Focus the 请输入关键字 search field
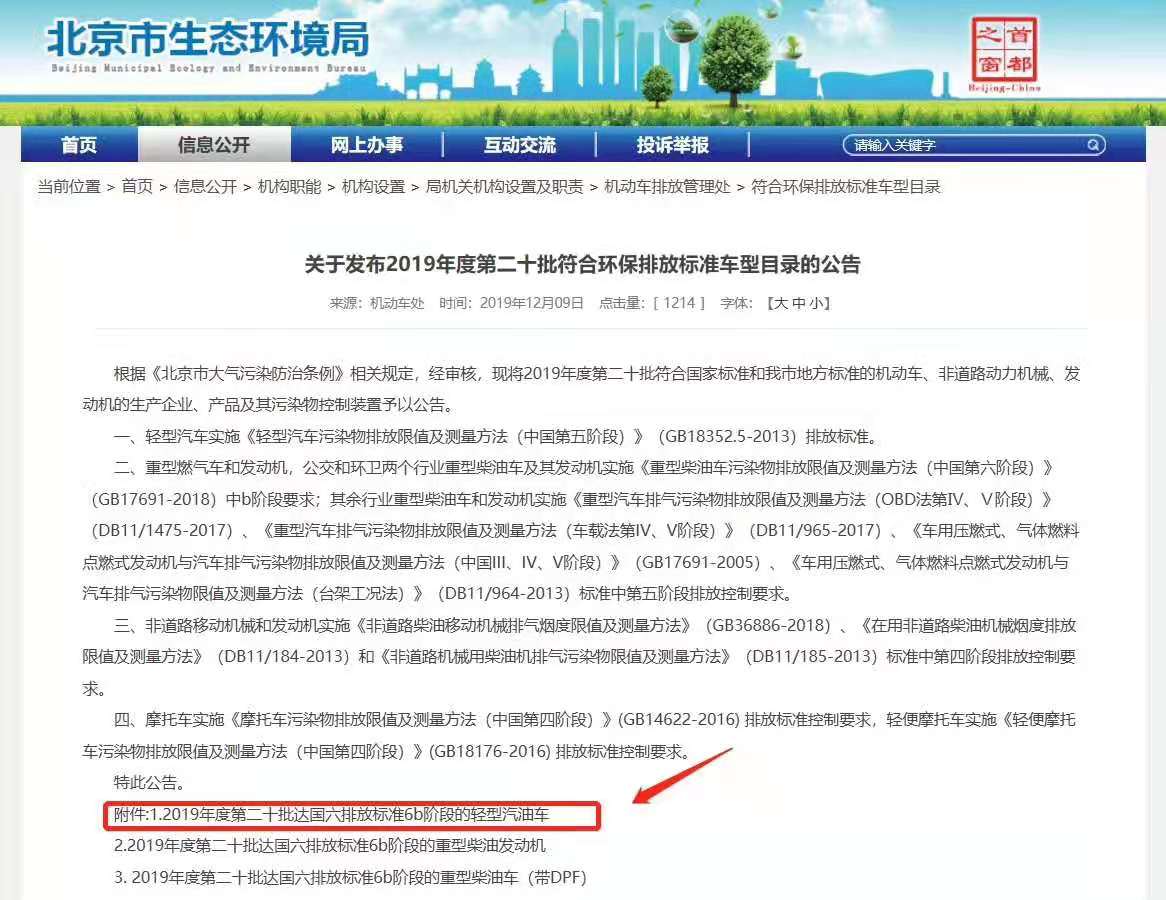Image resolution: width=1166 pixels, height=900 pixels. pos(960,145)
